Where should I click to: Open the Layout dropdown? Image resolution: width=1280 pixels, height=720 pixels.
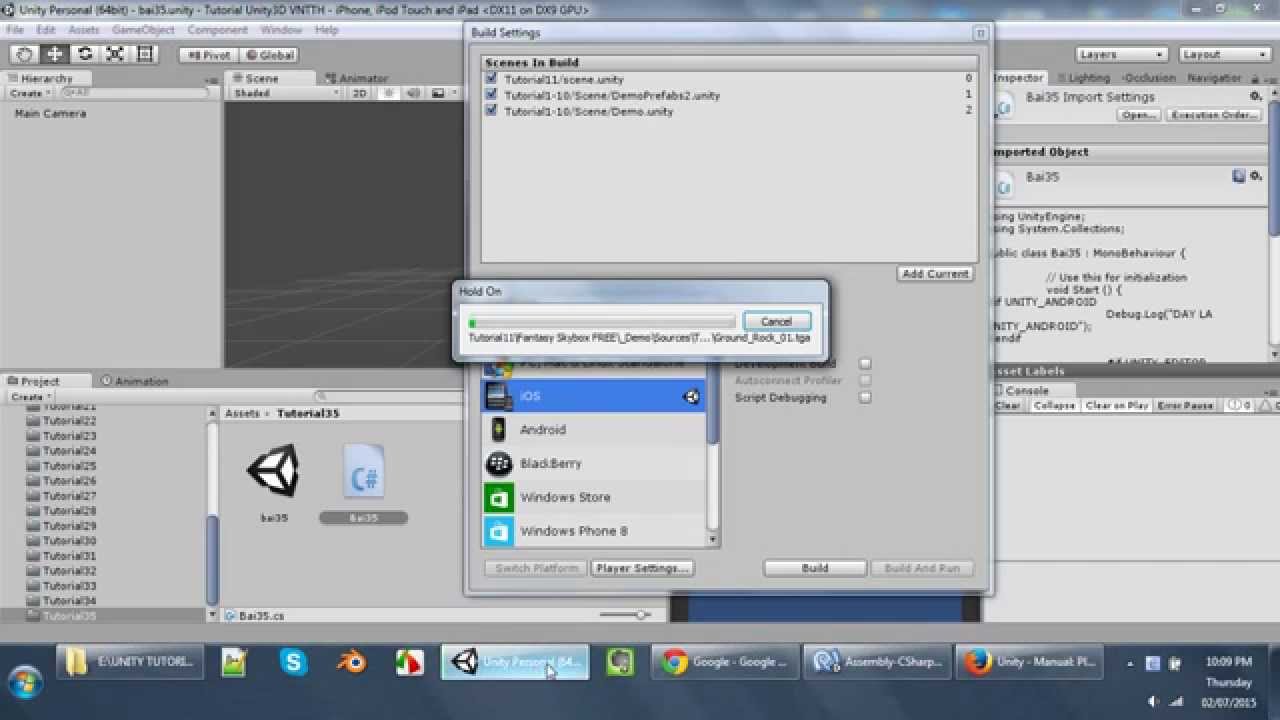pyautogui.click(x=1224, y=54)
